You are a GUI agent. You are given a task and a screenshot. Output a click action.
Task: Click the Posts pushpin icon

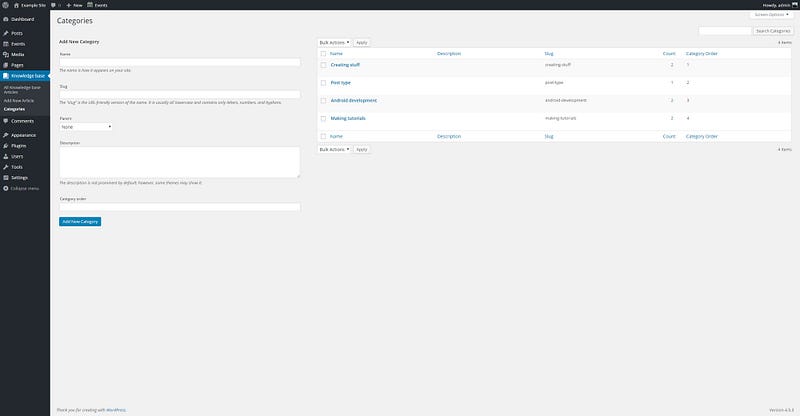click(6, 33)
